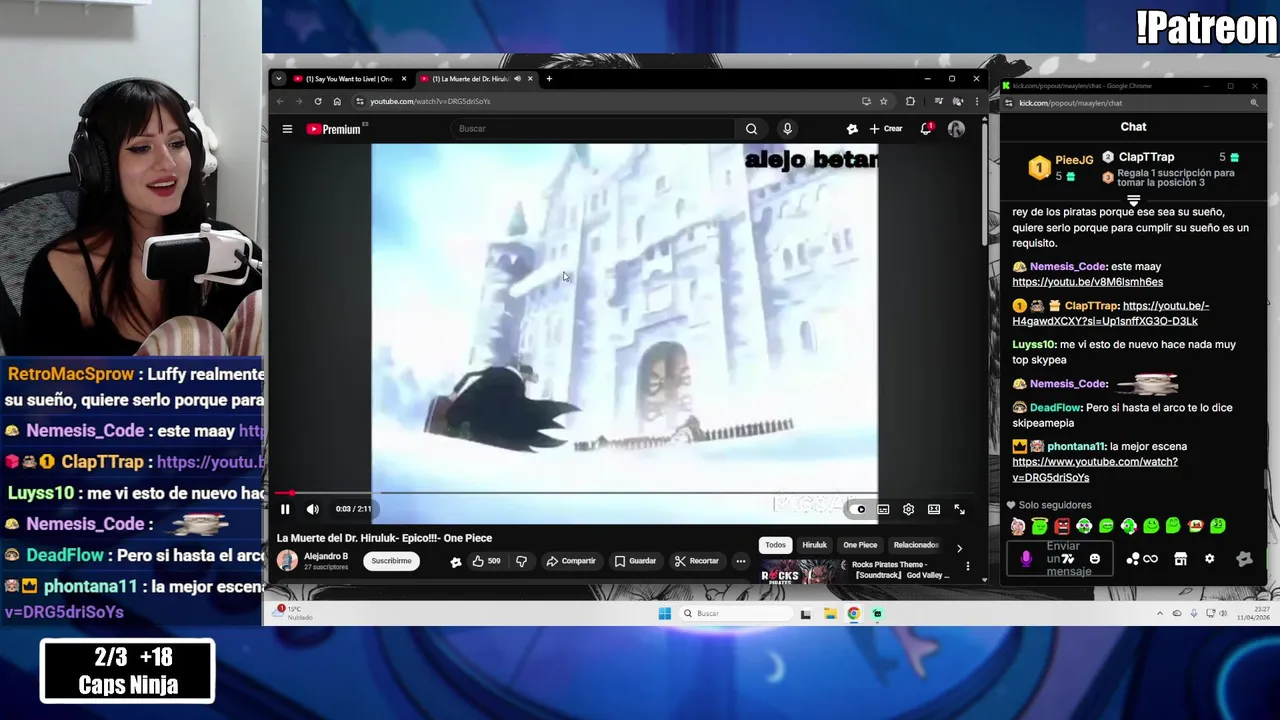The height and width of the screenshot is (720, 1280).
Task: Click the Windows taskbar Buscar search box
Action: [736, 614]
